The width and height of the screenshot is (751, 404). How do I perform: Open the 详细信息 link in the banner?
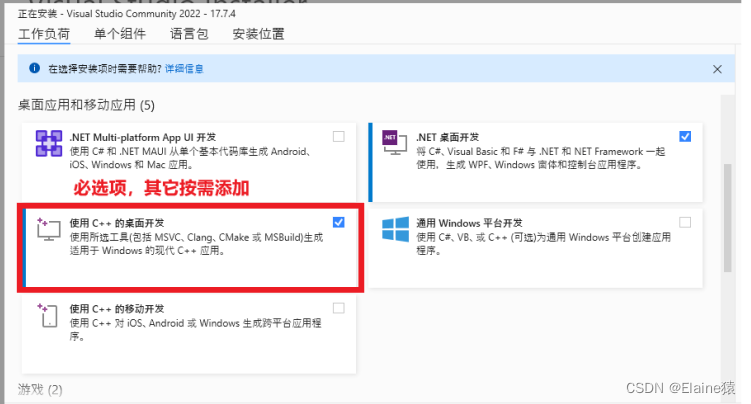coord(184,69)
